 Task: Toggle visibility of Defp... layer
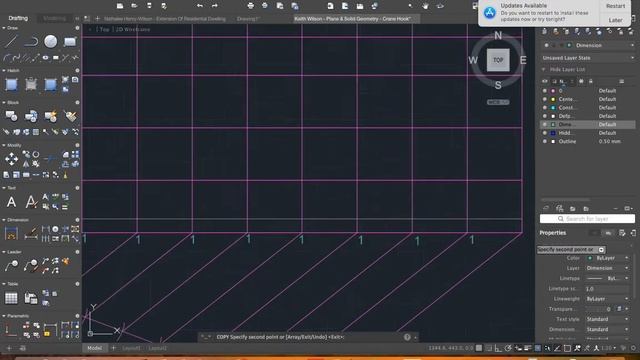click(x=544, y=116)
